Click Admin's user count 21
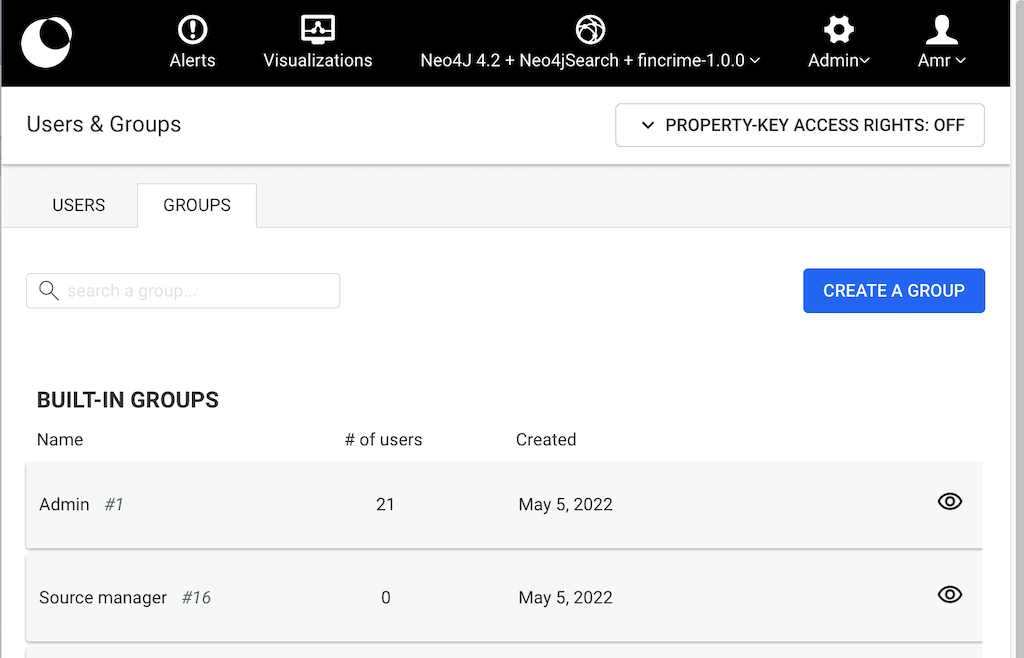Screen dimensions: 1024x658 [x=385, y=505]
